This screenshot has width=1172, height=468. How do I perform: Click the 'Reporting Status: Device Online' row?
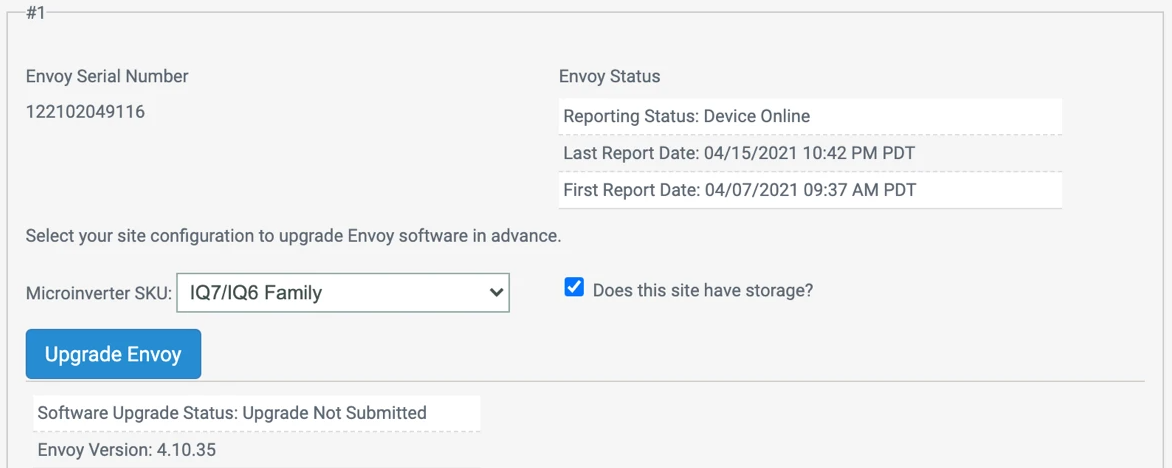click(x=810, y=117)
